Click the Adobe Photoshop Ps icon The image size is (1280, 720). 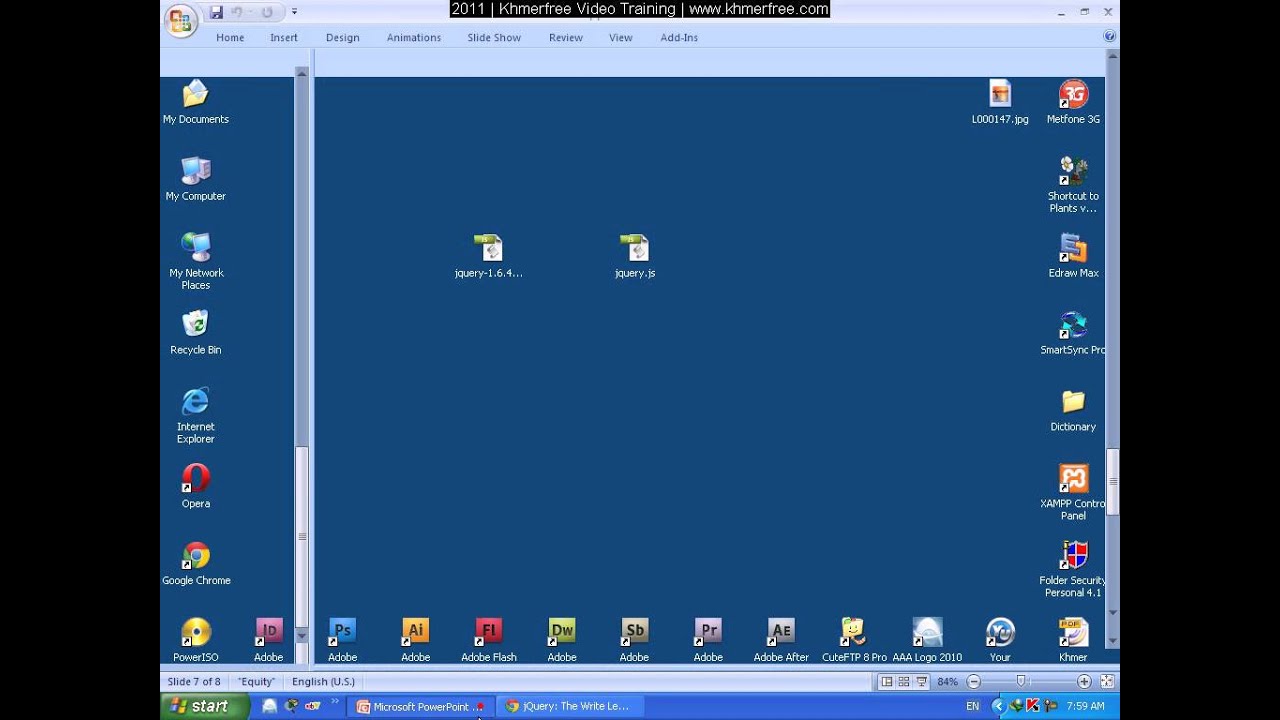(x=342, y=632)
